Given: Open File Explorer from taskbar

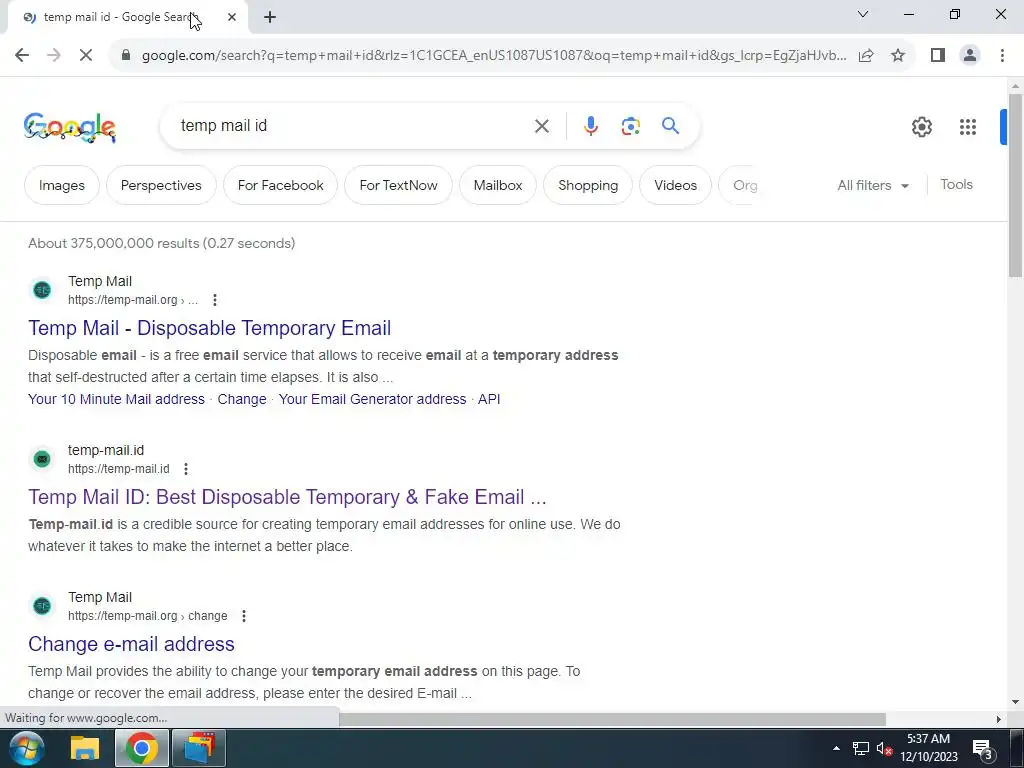Looking at the screenshot, I should click(84, 748).
